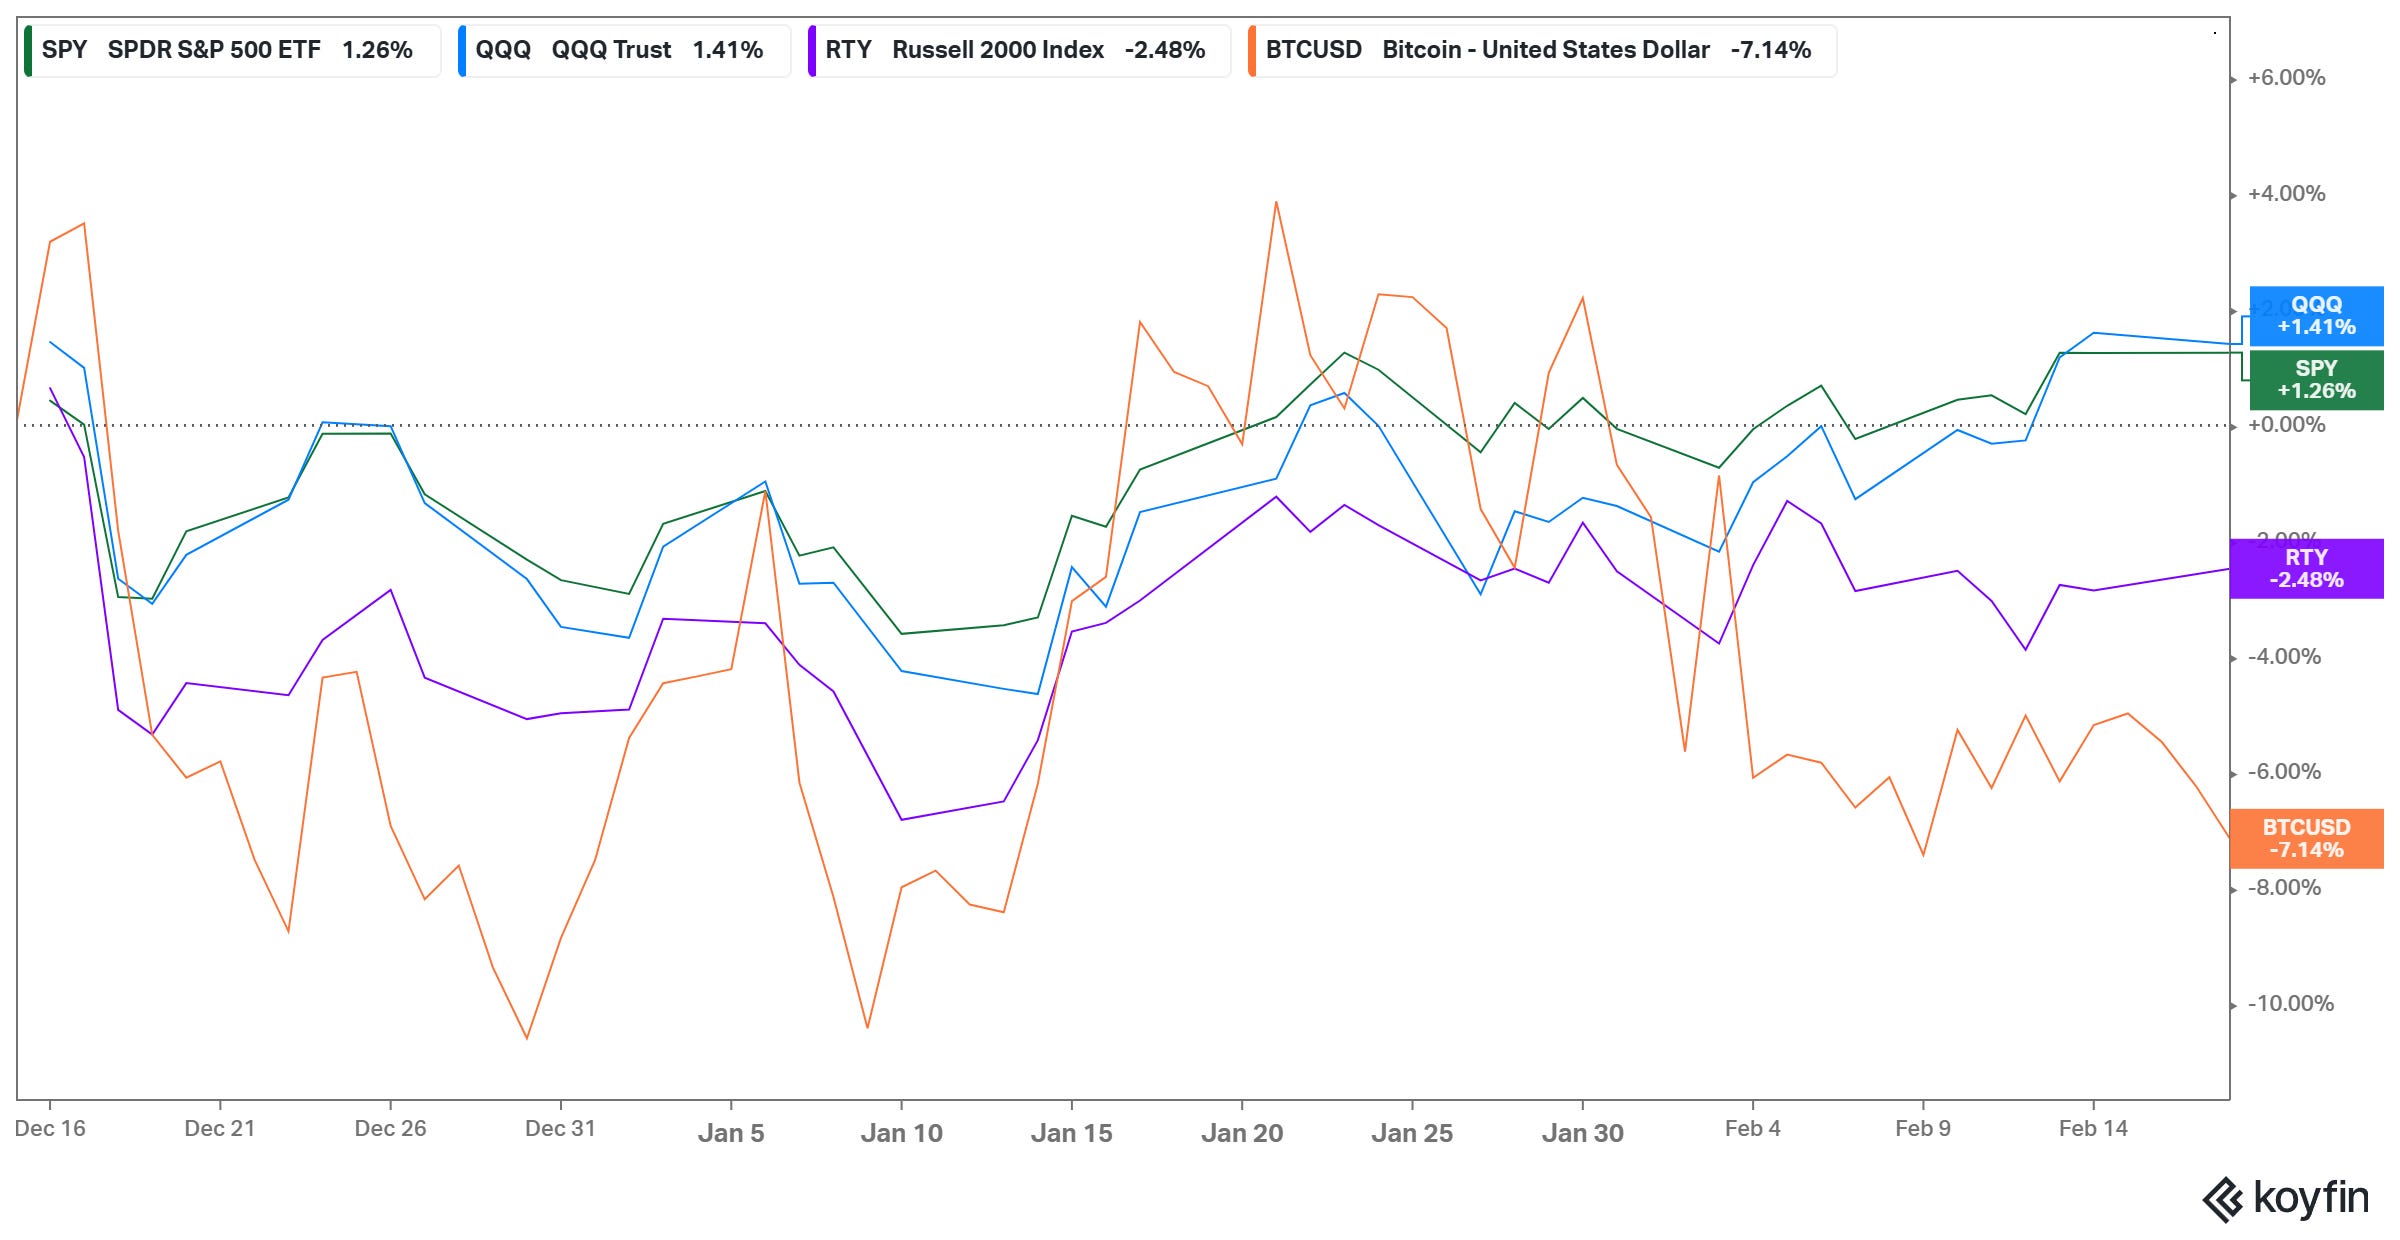The image size is (2400, 1240).
Task: Click the Dec 16 date axis label
Action: pos(50,1129)
